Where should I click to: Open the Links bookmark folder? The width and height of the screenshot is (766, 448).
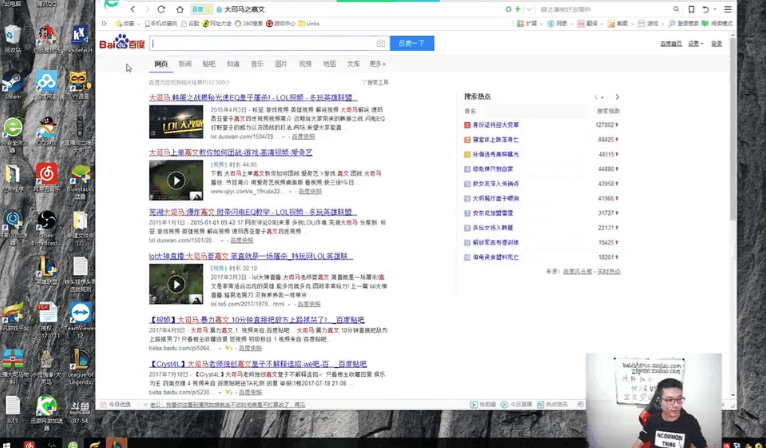tap(309, 23)
